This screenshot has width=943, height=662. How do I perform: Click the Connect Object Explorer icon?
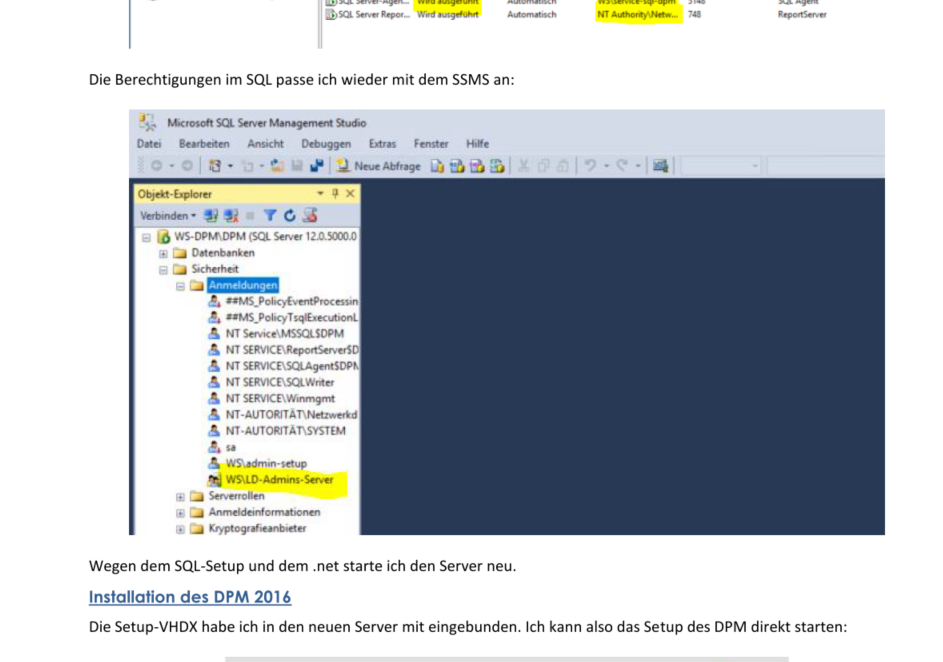[x=210, y=215]
